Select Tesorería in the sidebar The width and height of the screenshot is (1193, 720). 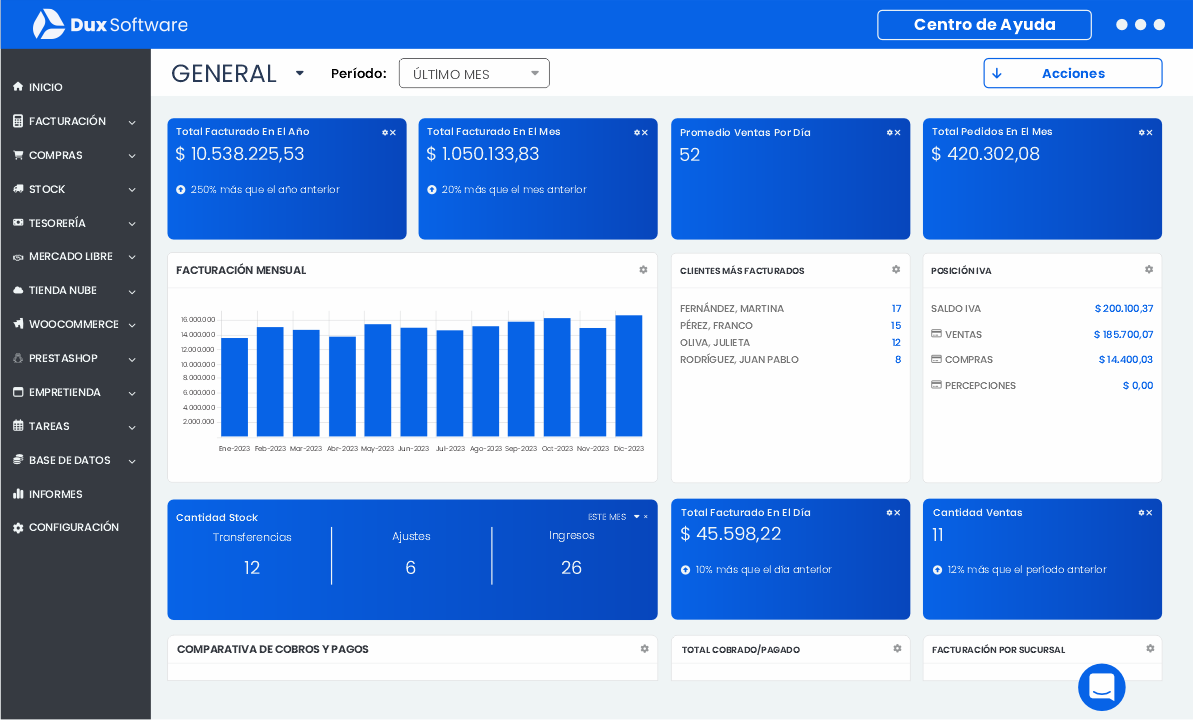point(57,223)
